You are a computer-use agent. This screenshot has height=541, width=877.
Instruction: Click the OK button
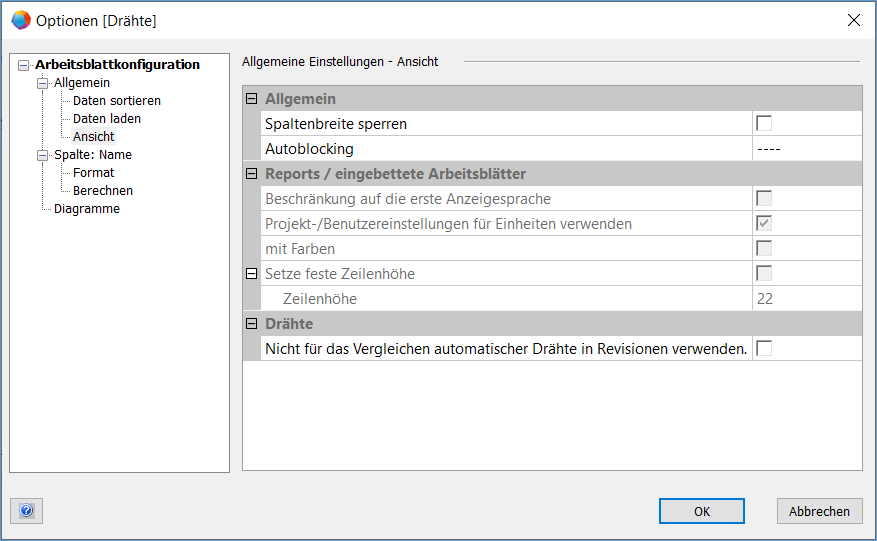tap(701, 511)
